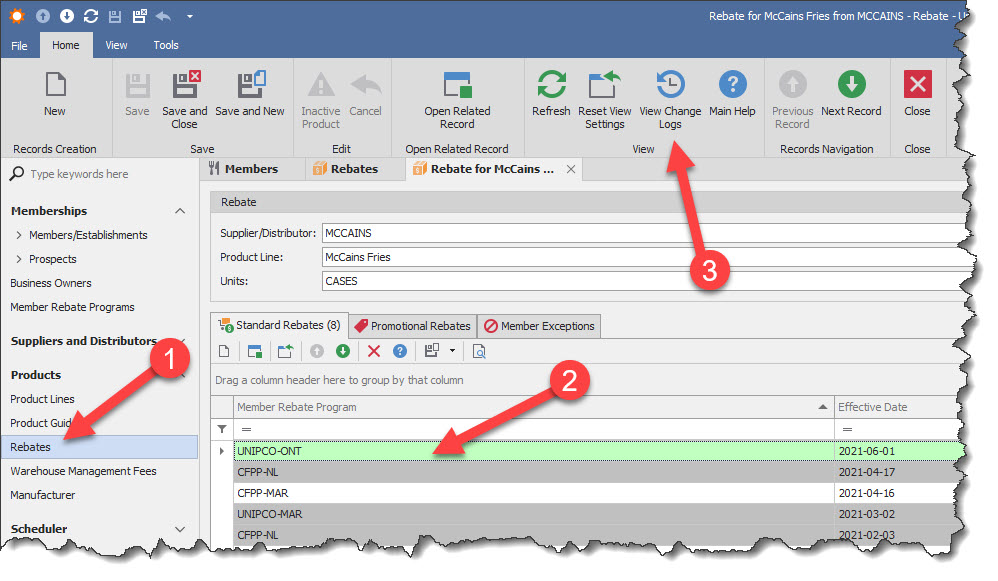Collapse the Memberships section
This screenshot has width=998, height=581.
[x=180, y=212]
